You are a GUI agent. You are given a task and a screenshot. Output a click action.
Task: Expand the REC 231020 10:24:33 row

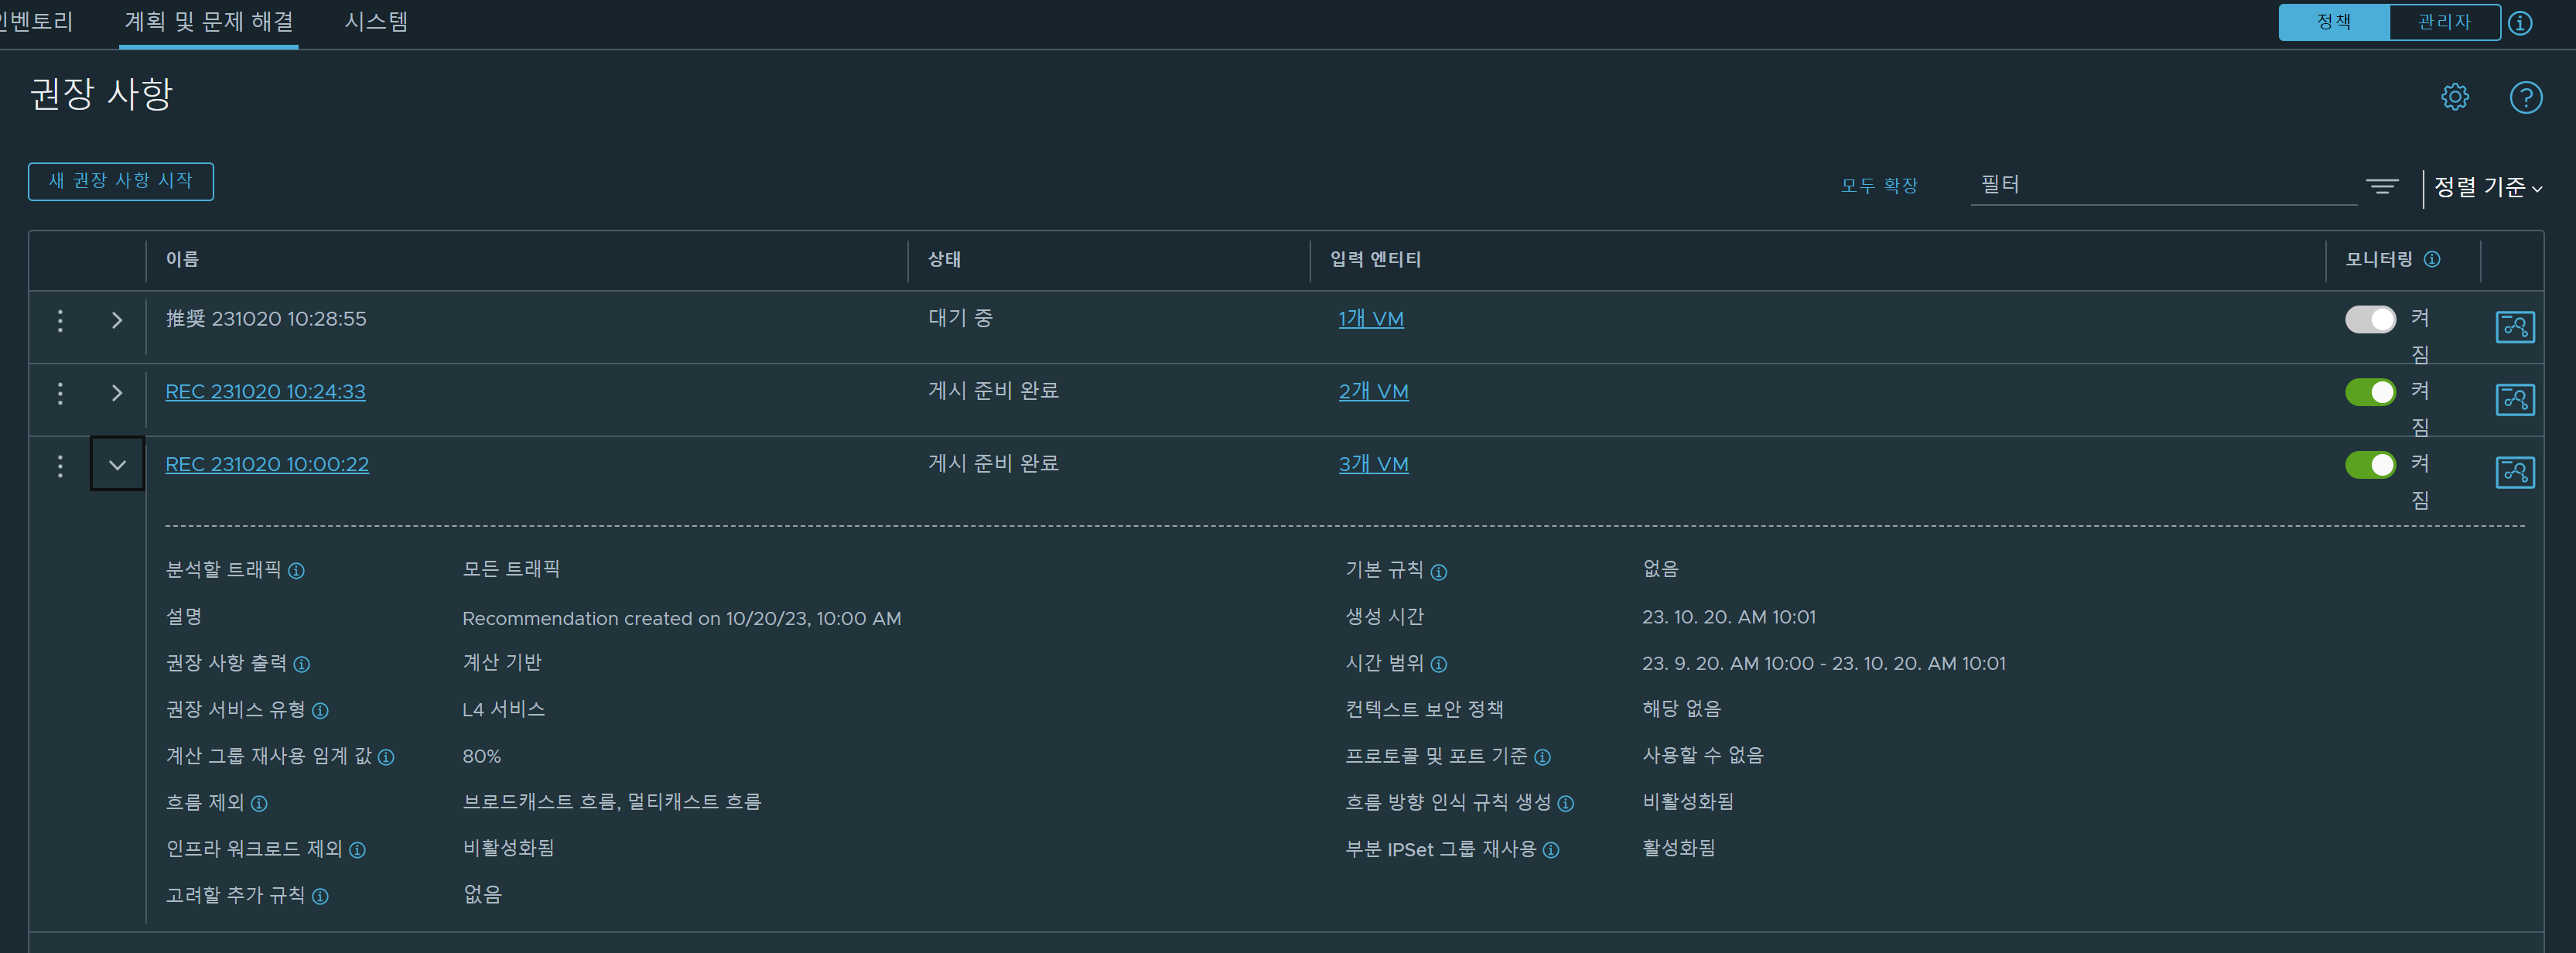pyautogui.click(x=117, y=393)
